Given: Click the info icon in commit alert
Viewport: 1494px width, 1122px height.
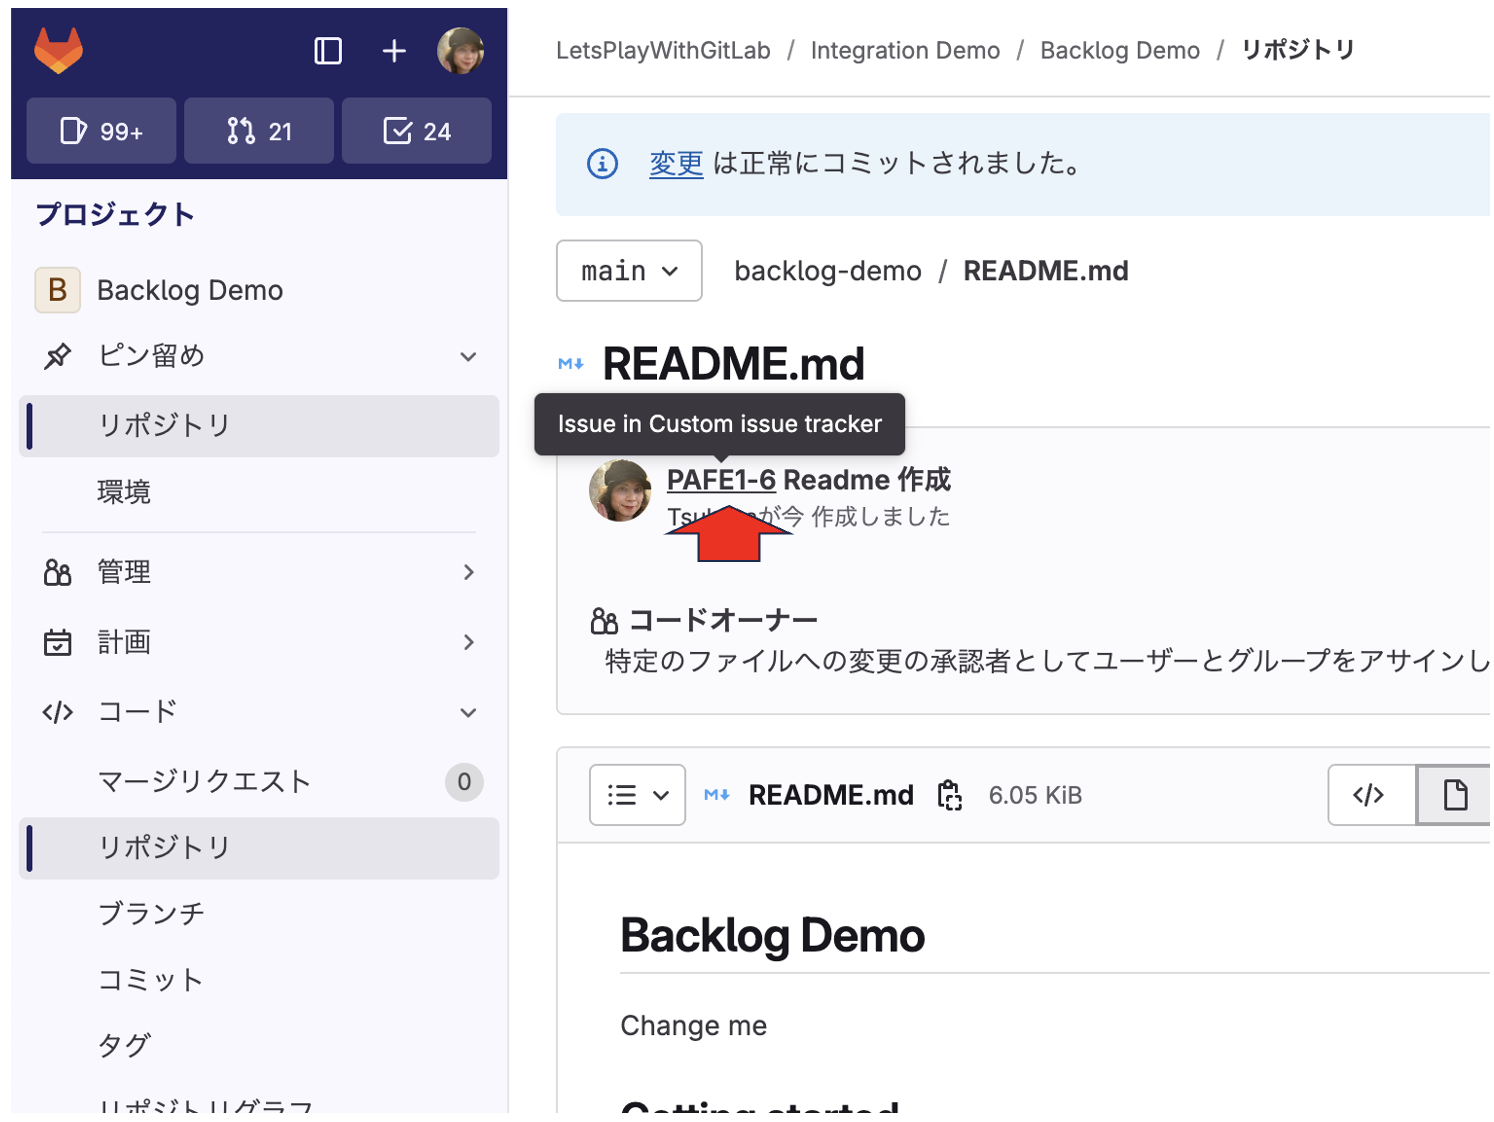Looking at the screenshot, I should [602, 163].
